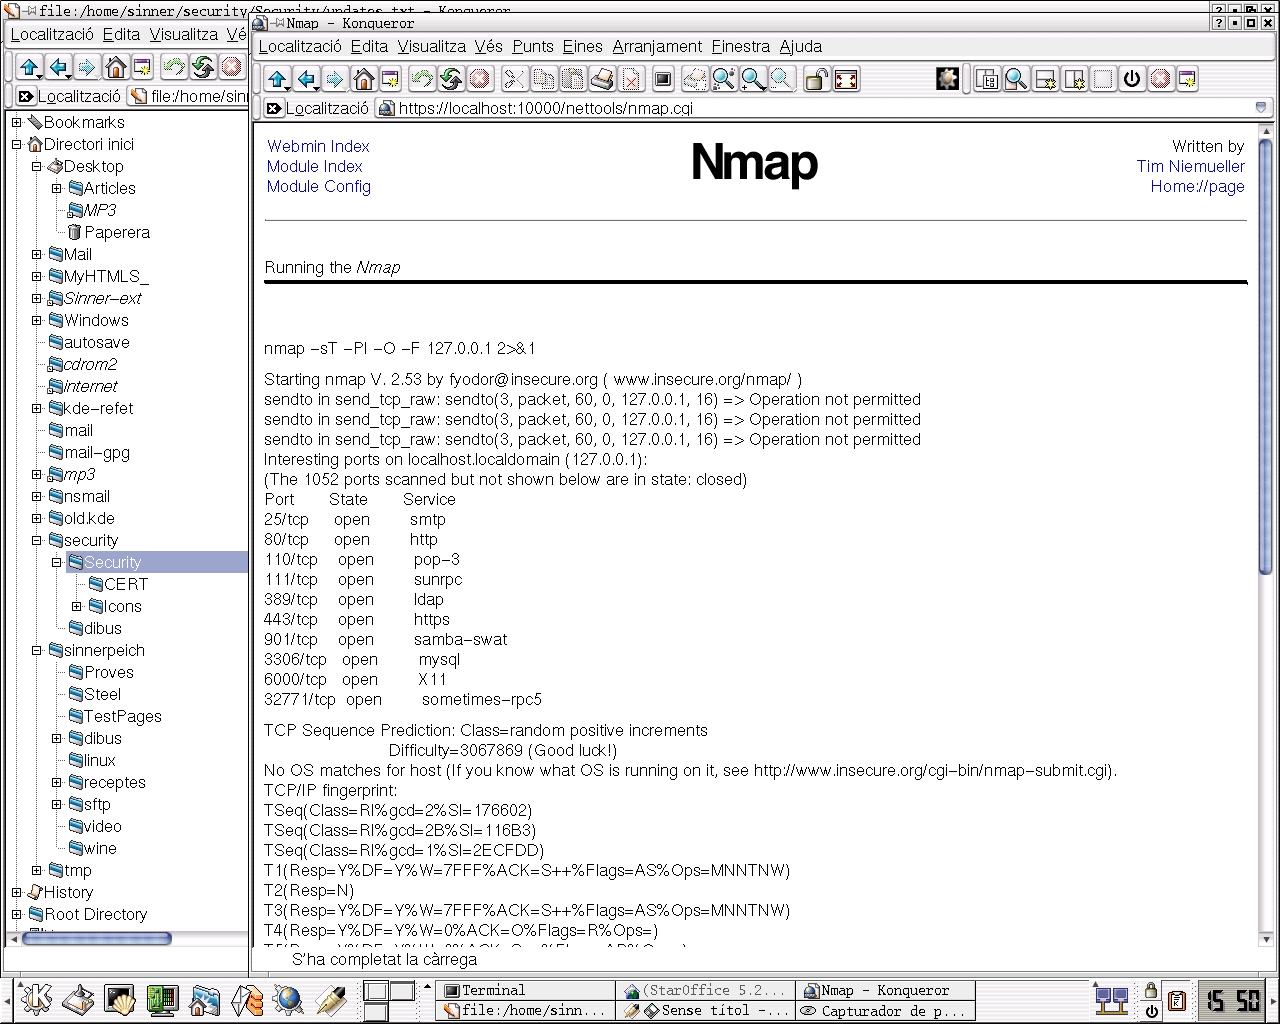Go to Home in Nmap Konqueror toolbar
Viewport: 1280px width, 1024px height.
tap(363, 79)
